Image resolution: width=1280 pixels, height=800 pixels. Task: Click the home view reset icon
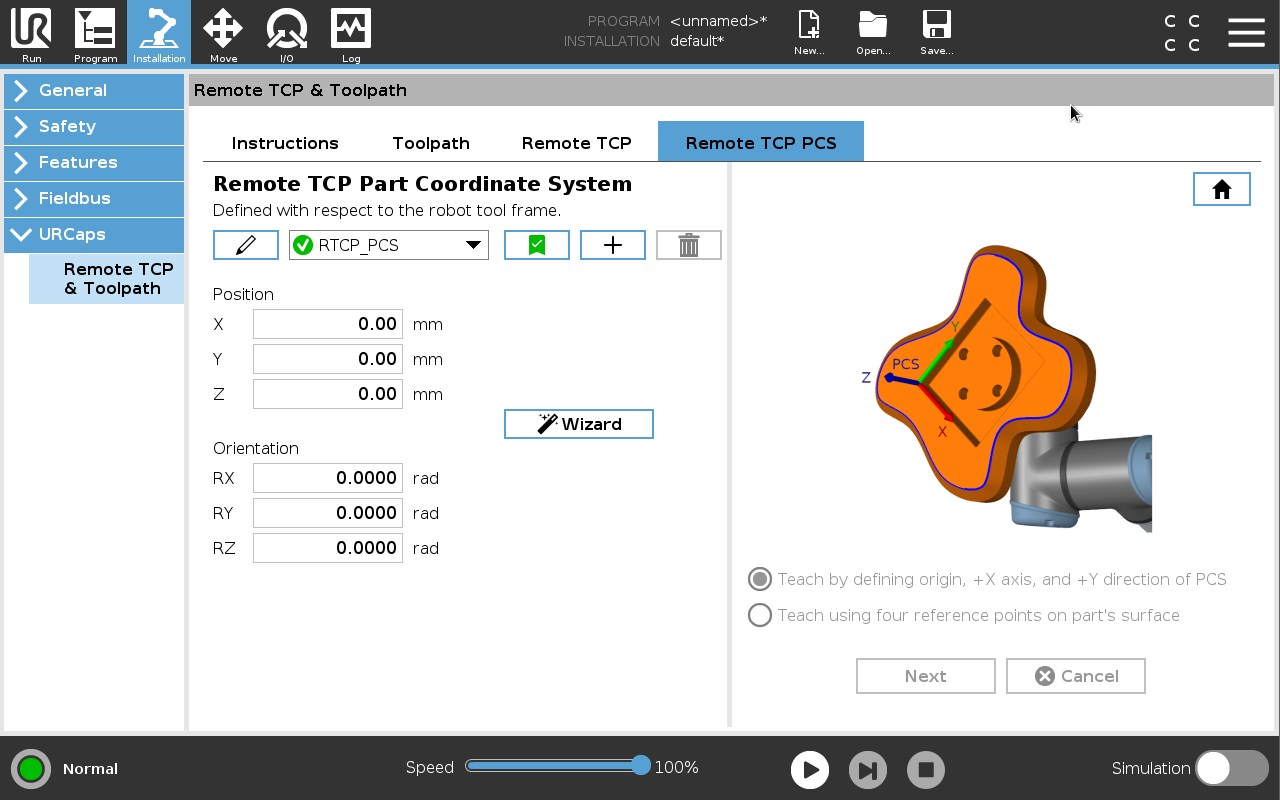pyautogui.click(x=1221, y=189)
